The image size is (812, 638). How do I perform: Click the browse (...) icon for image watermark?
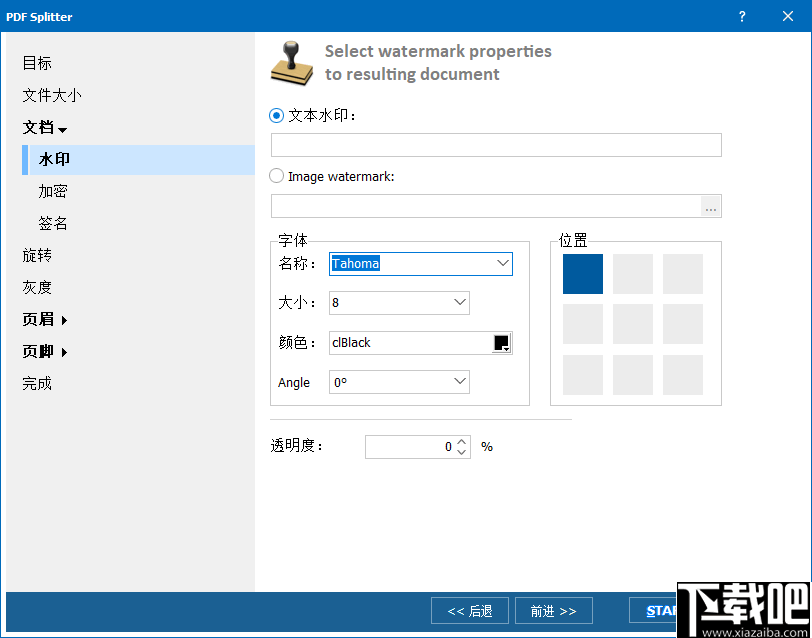click(x=711, y=207)
